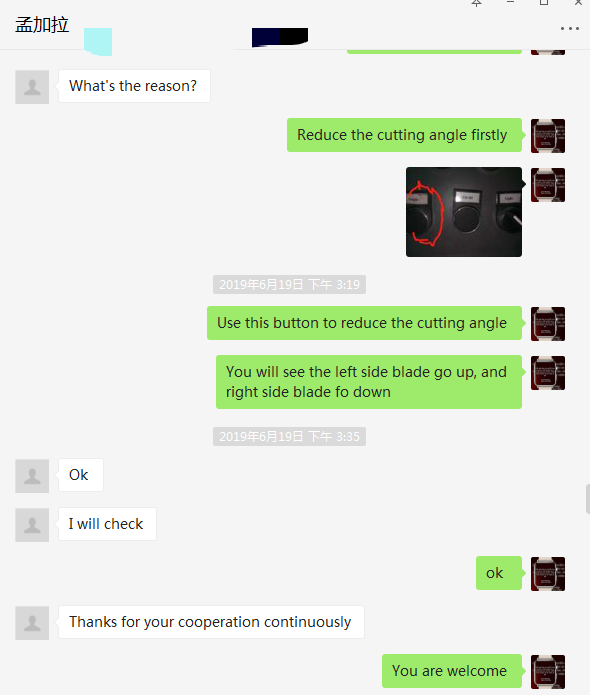The width and height of the screenshot is (590, 695).
Task: Pin the chat window on top
Action: click(477, 3)
